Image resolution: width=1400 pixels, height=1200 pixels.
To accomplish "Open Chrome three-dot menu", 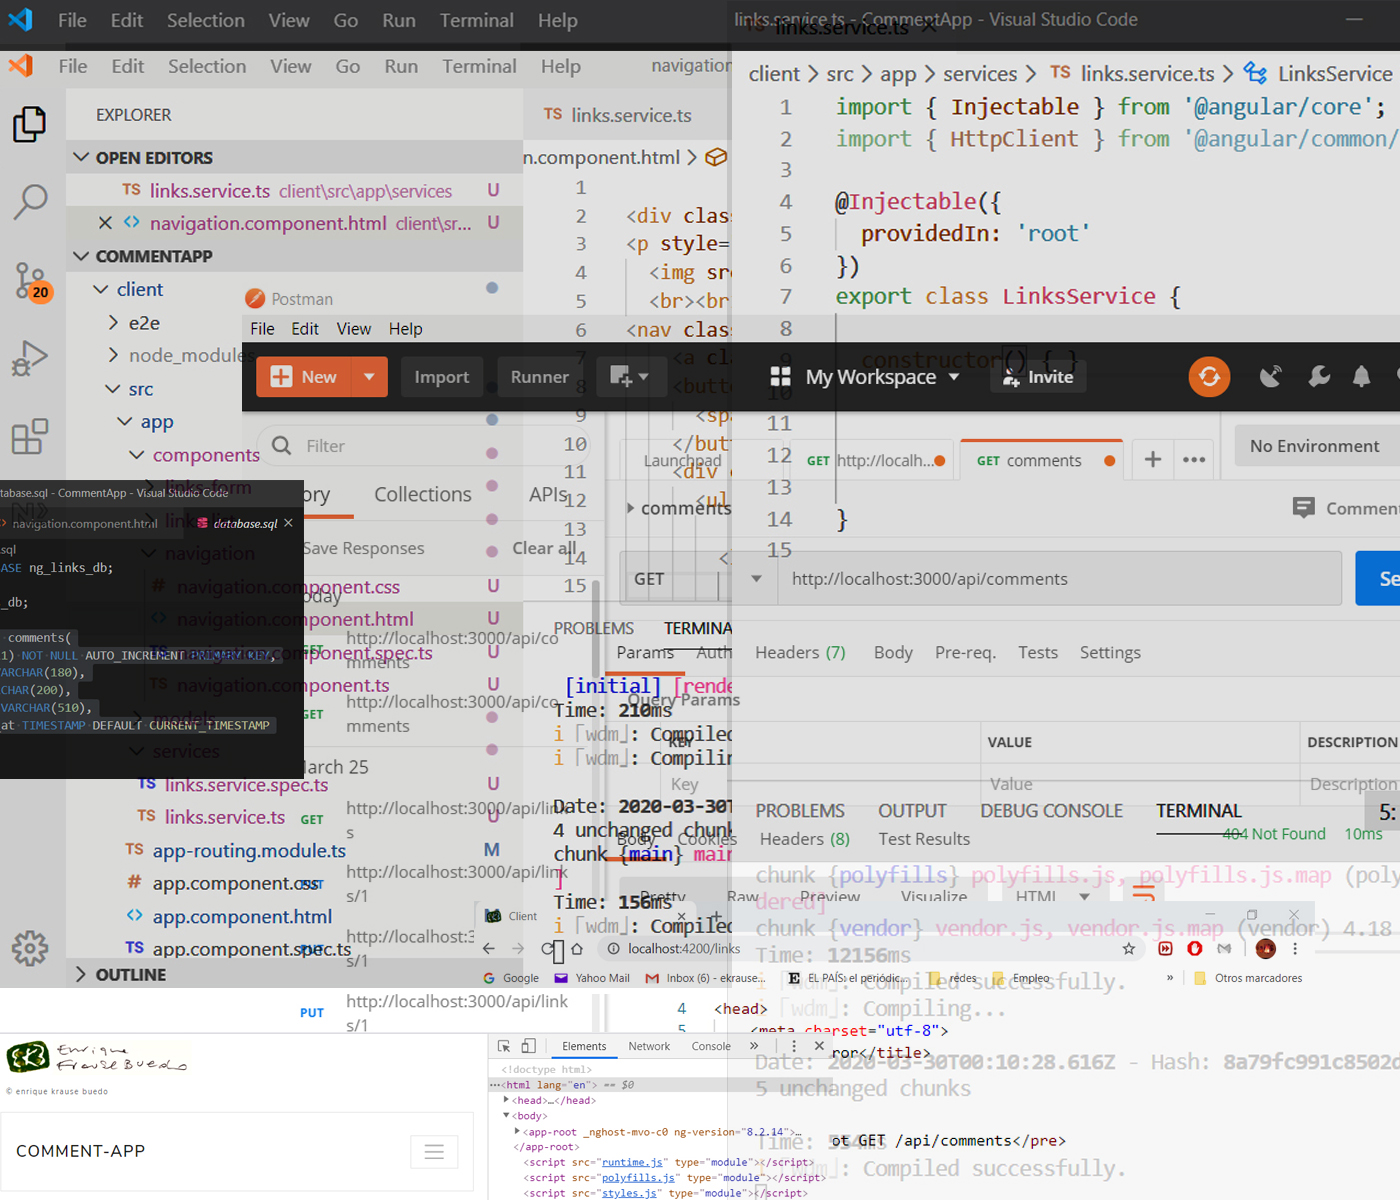I will click(1295, 949).
